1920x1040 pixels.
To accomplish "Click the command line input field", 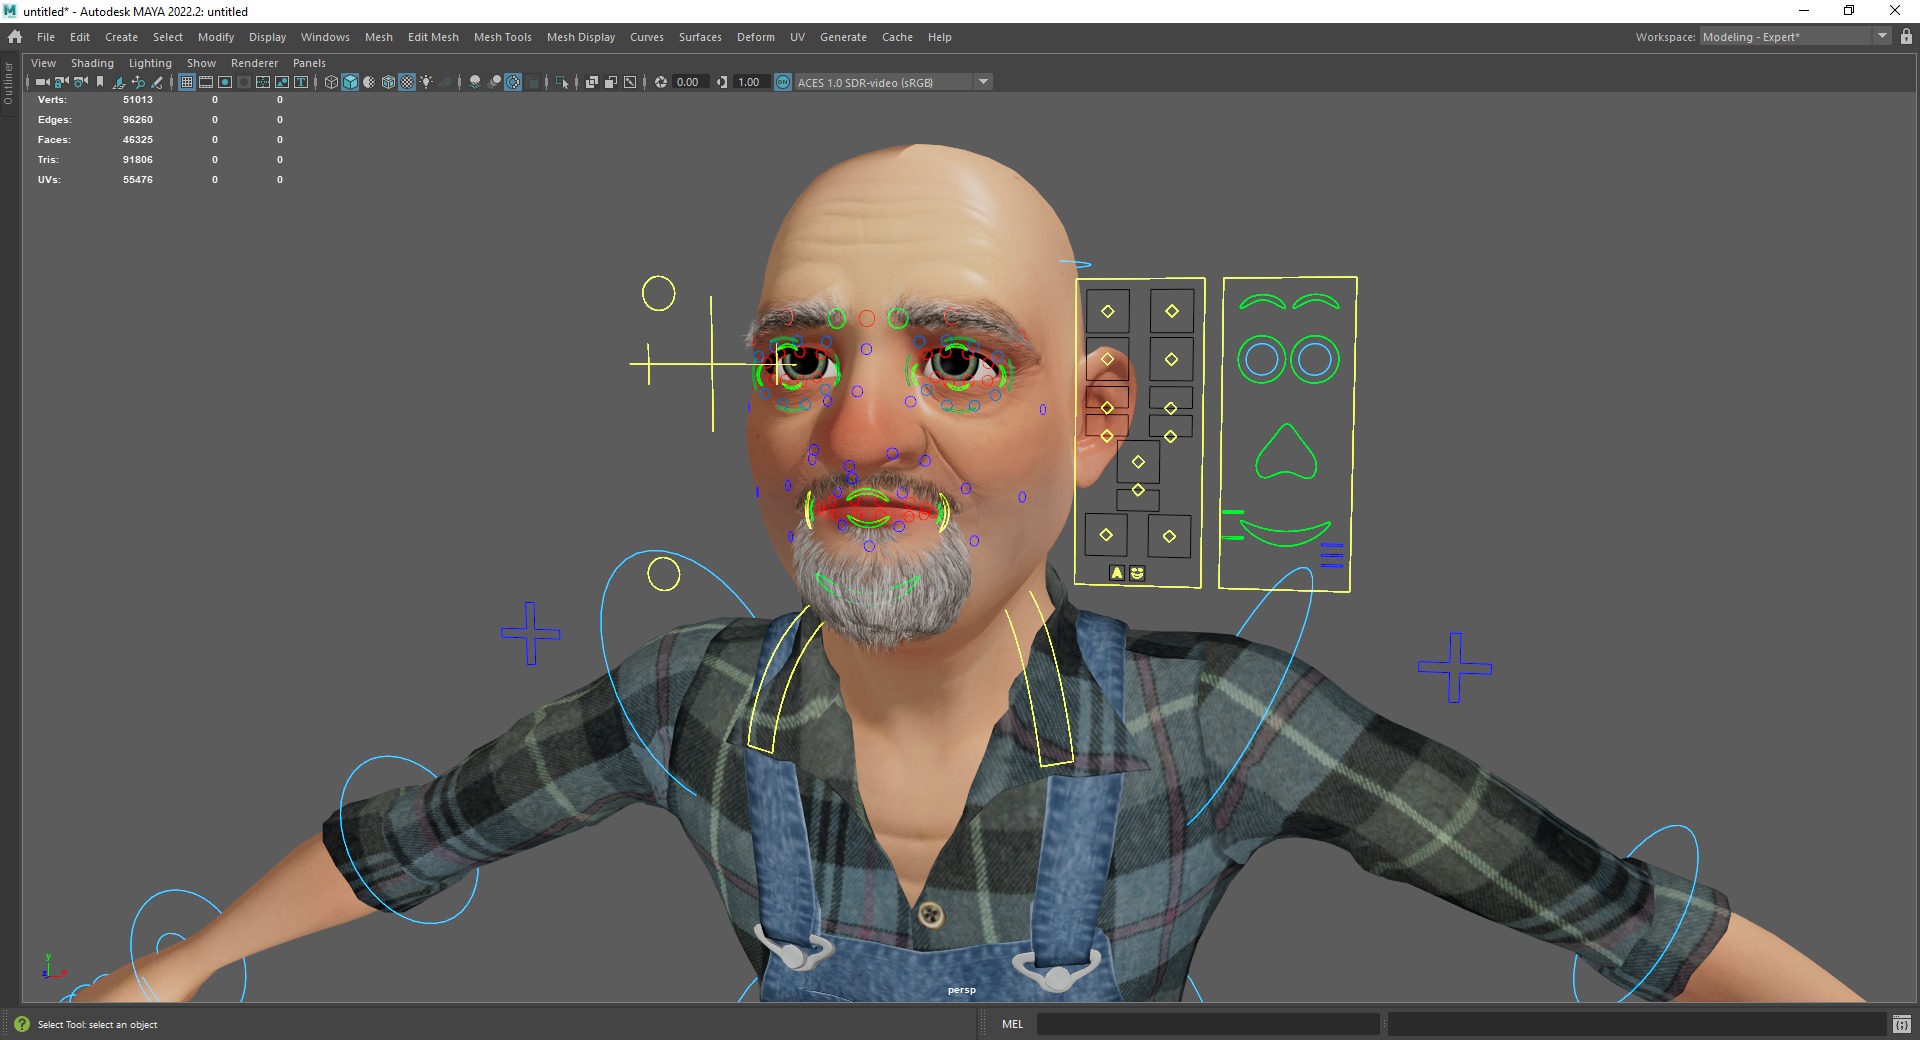I will (1208, 1024).
